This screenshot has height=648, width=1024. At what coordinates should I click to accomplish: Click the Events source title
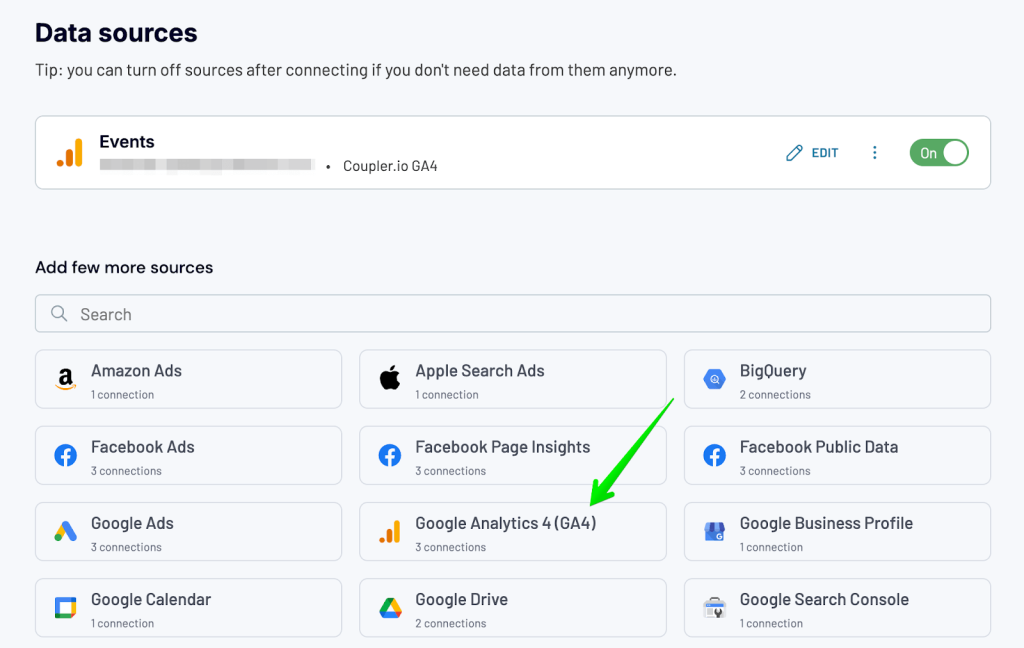tap(127, 142)
